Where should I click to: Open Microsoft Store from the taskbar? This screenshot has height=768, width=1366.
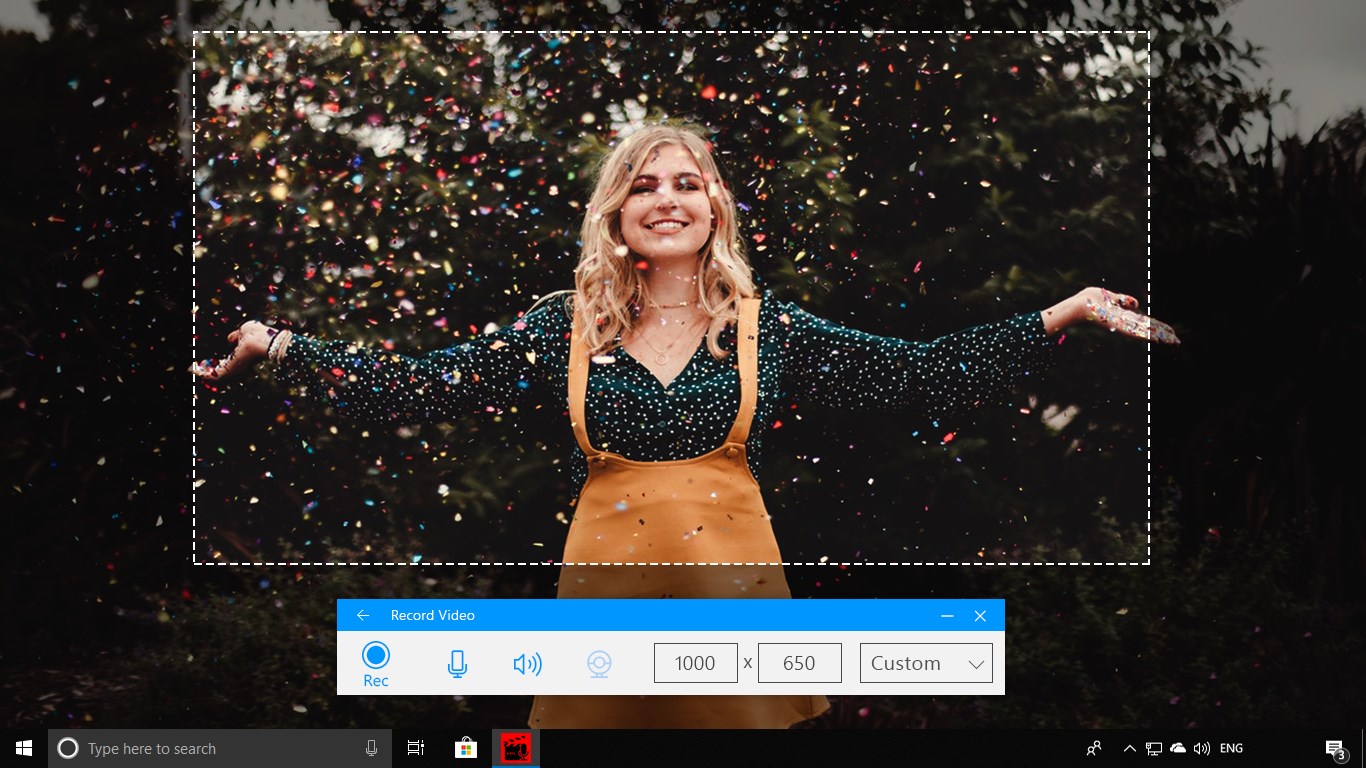(x=466, y=747)
